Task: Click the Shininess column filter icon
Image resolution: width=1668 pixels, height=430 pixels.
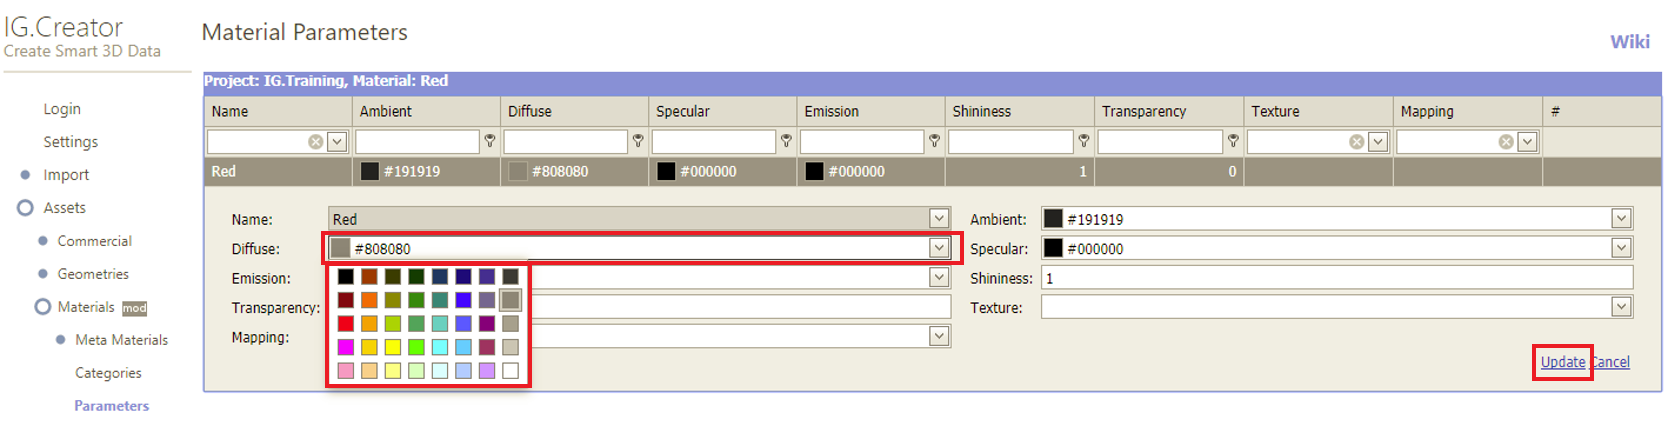Action: click(1083, 142)
